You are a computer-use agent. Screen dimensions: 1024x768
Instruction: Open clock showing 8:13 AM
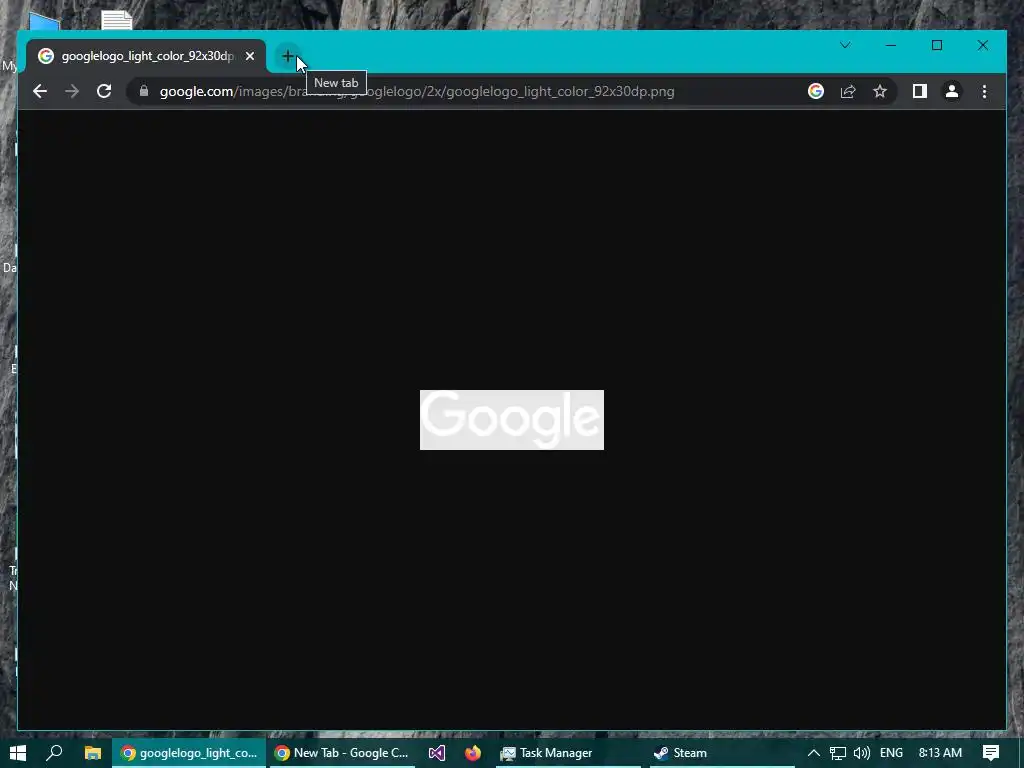tap(940, 753)
